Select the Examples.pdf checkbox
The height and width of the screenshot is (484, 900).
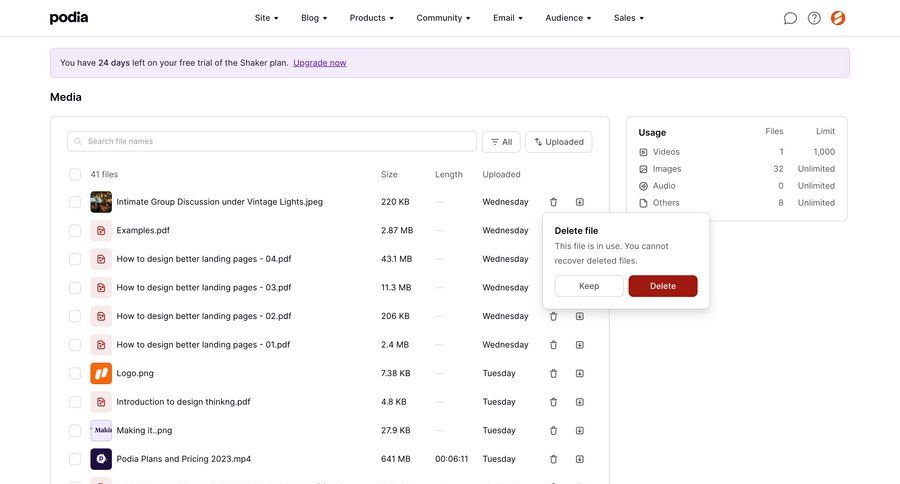[x=75, y=231]
